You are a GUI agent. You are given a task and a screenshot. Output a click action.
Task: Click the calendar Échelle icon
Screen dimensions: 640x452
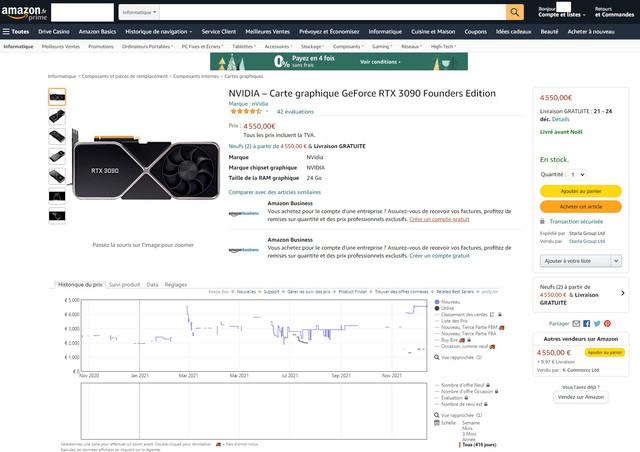(x=436, y=423)
